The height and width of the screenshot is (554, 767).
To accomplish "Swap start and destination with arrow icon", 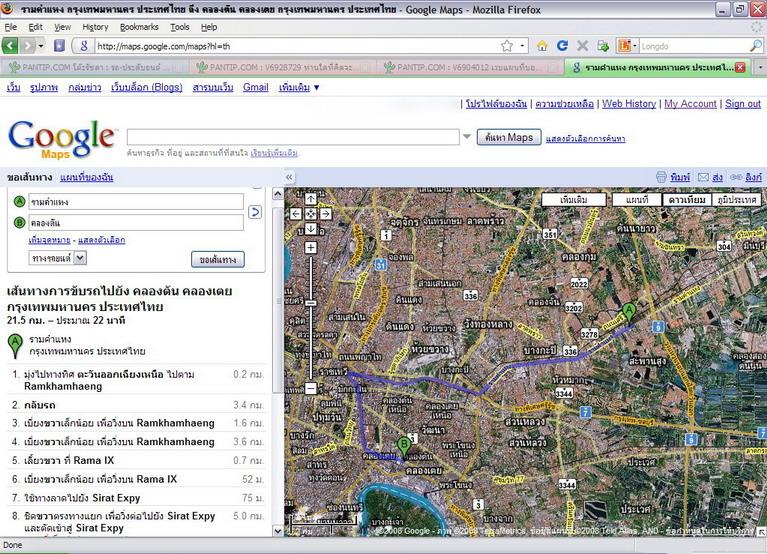I will [x=255, y=212].
